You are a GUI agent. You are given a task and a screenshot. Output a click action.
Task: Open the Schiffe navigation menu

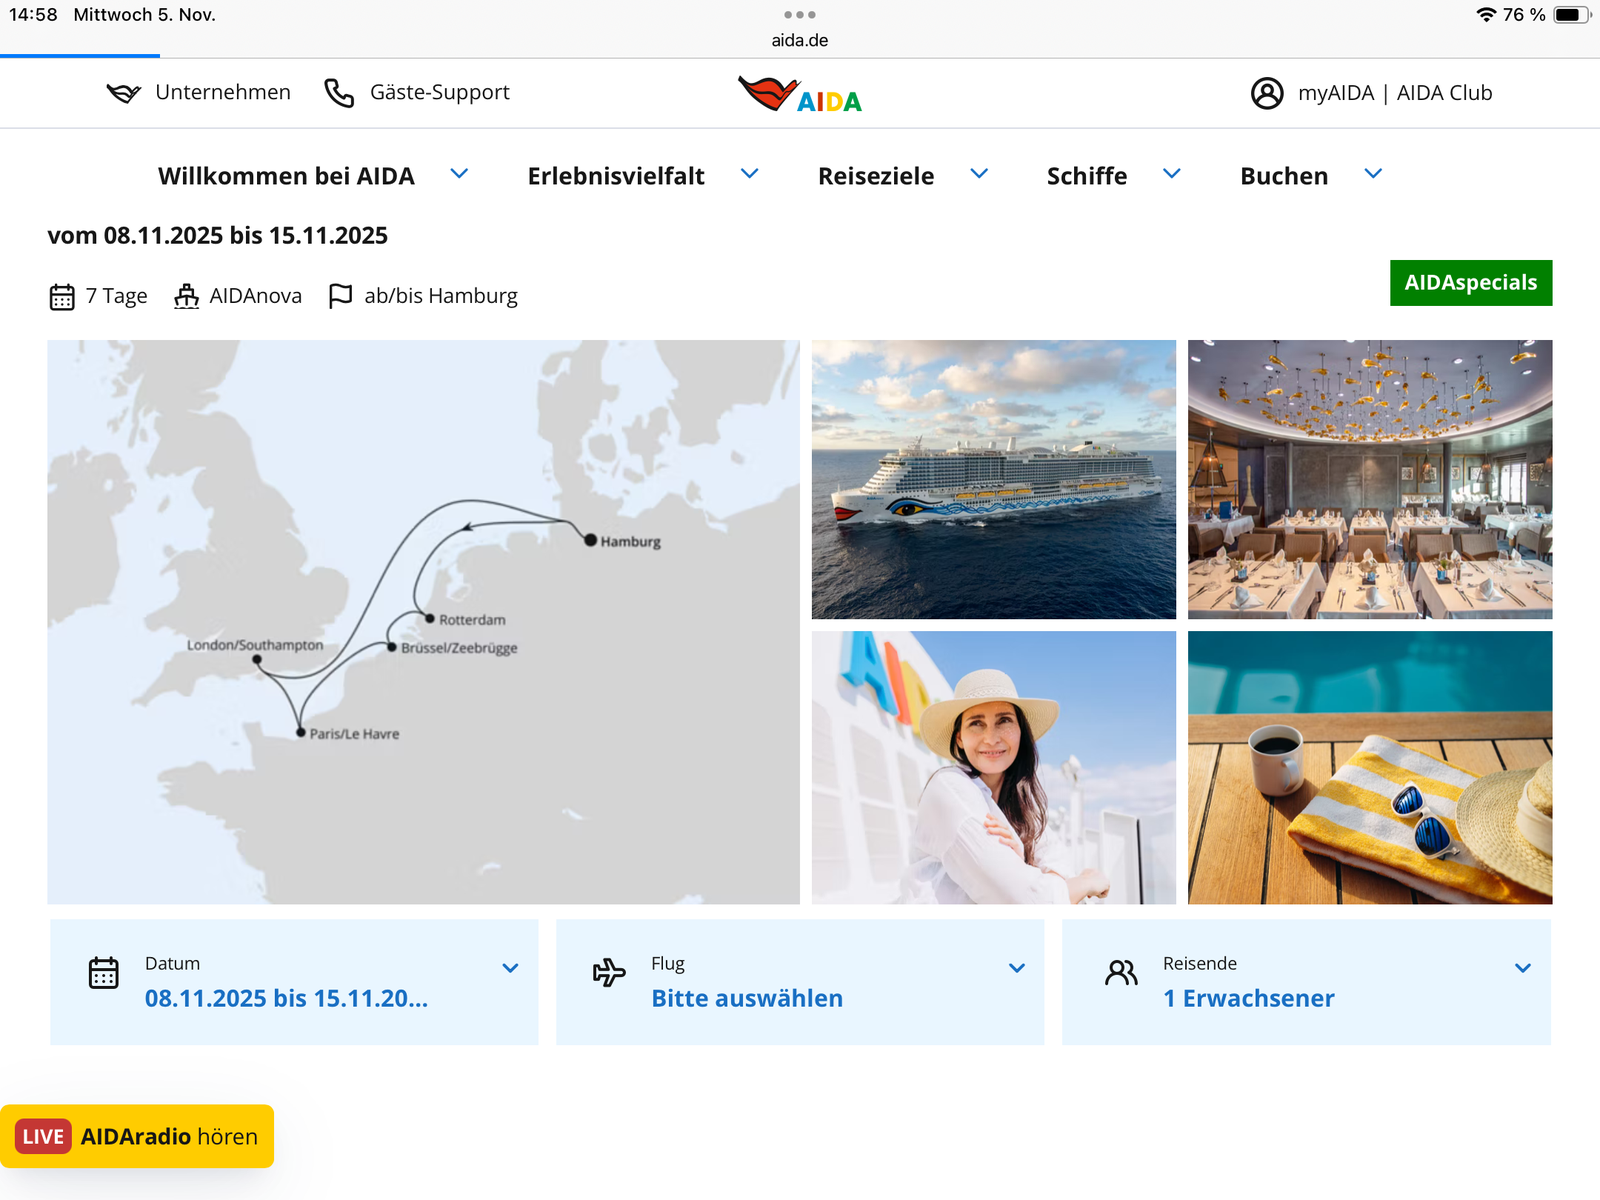1113,176
